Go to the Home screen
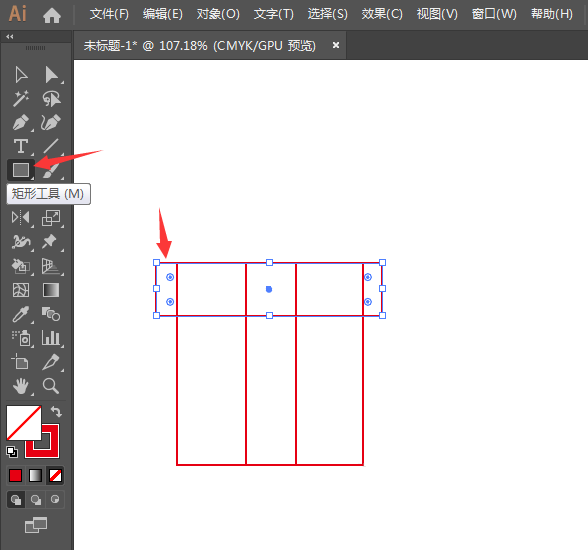 [x=52, y=15]
